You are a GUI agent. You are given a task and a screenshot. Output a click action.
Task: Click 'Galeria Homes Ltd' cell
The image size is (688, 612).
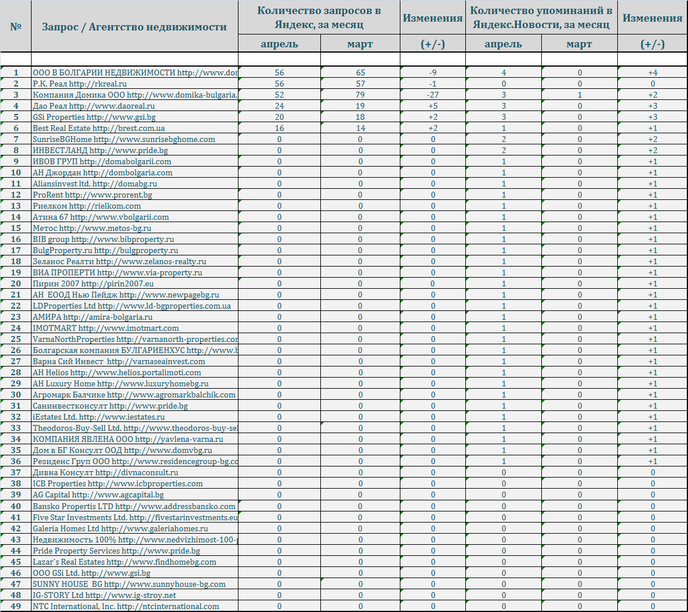pos(135,528)
